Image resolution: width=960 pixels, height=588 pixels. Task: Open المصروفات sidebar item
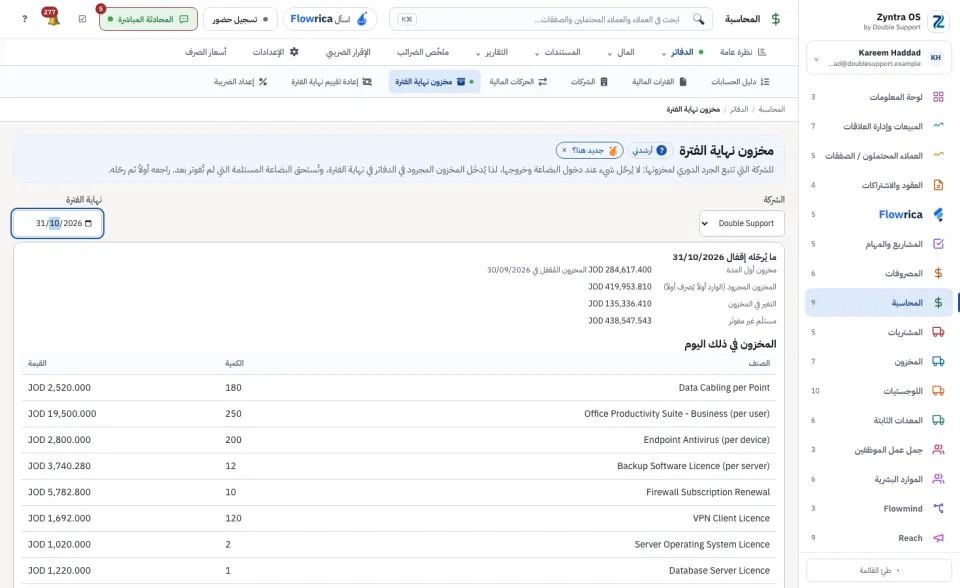tap(879, 273)
